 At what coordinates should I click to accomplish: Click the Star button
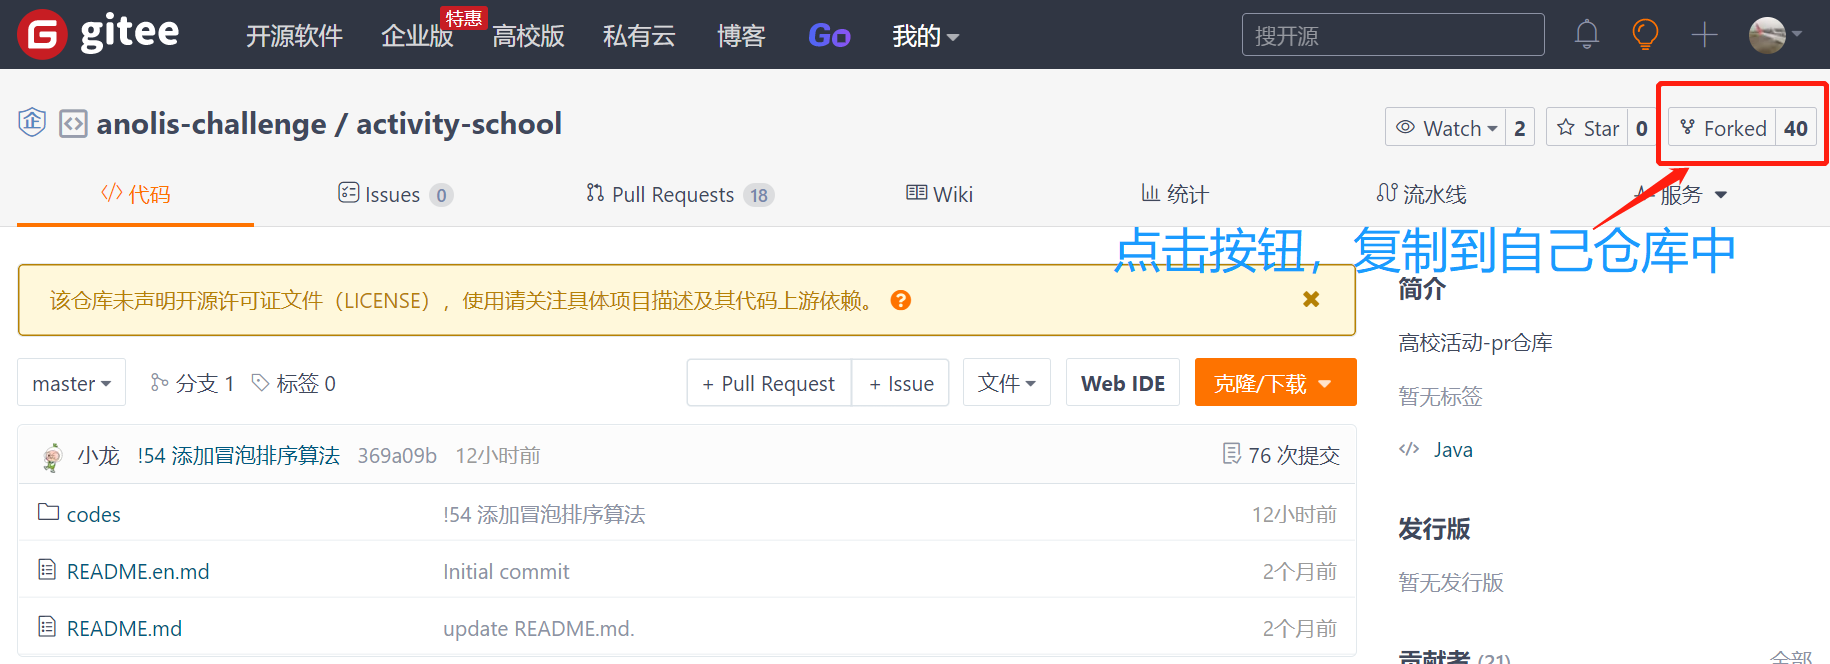(x=1587, y=128)
